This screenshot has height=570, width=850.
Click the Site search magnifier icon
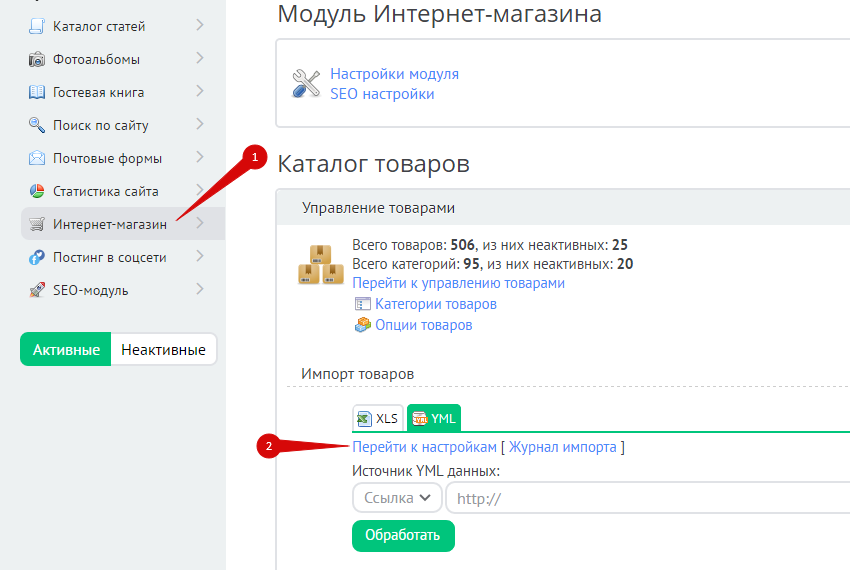(37, 125)
